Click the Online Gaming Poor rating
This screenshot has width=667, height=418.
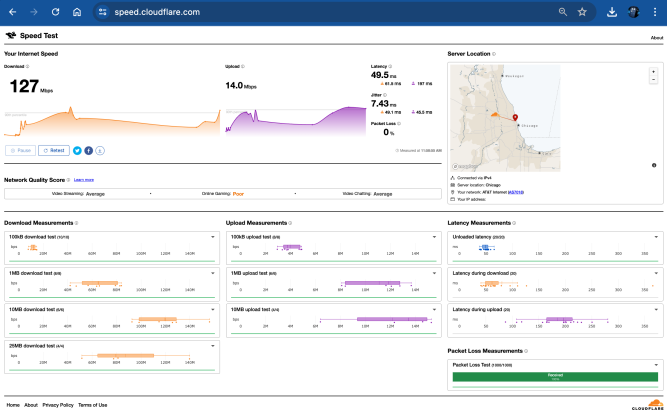pyautogui.click(x=238, y=194)
